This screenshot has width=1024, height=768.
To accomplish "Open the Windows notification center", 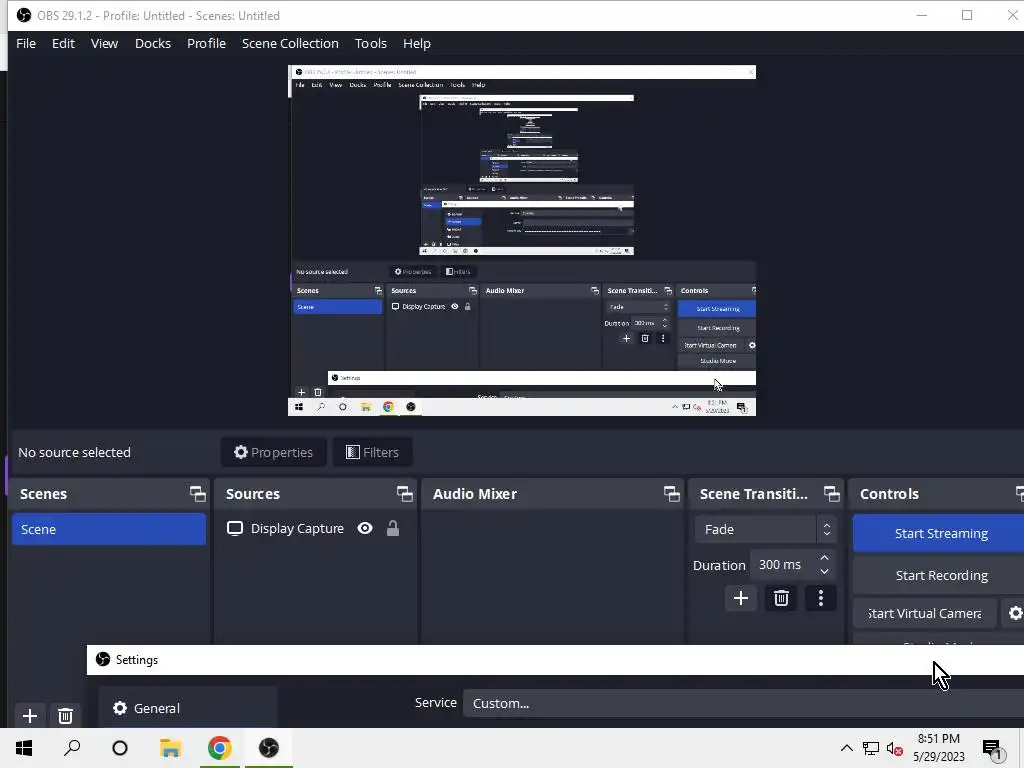I will pyautogui.click(x=993, y=748).
